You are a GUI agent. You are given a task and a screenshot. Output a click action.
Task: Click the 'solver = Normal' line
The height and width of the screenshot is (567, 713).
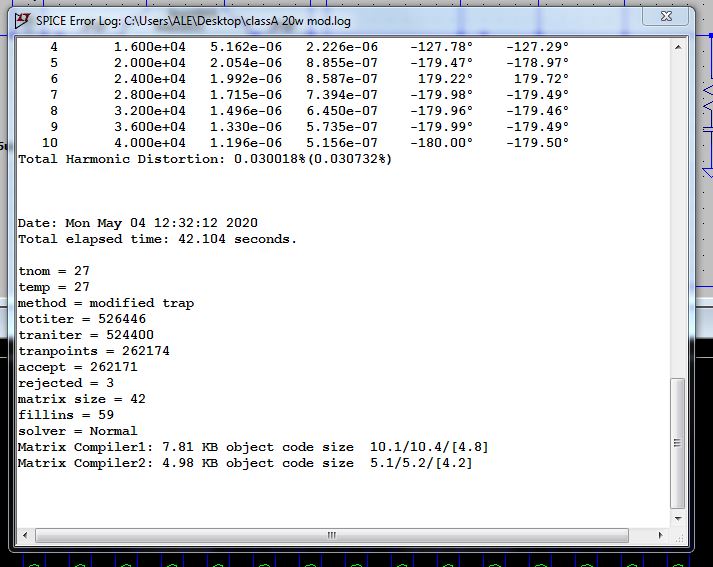pyautogui.click(x=78, y=431)
